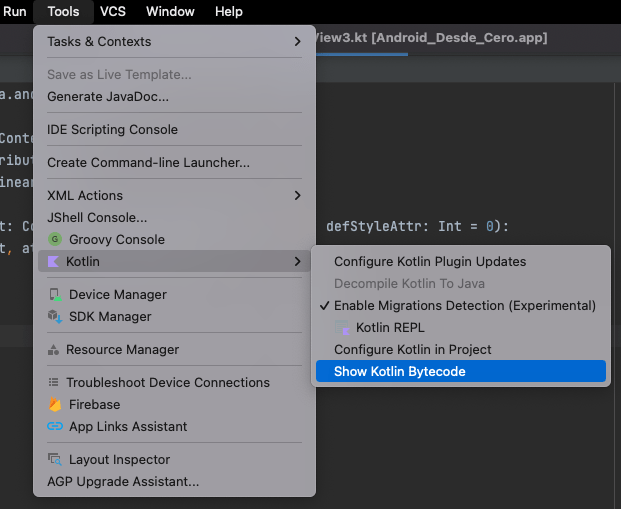Image resolution: width=621 pixels, height=509 pixels.
Task: Choose Configure Kotlin in Project
Action: pyautogui.click(x=461, y=349)
